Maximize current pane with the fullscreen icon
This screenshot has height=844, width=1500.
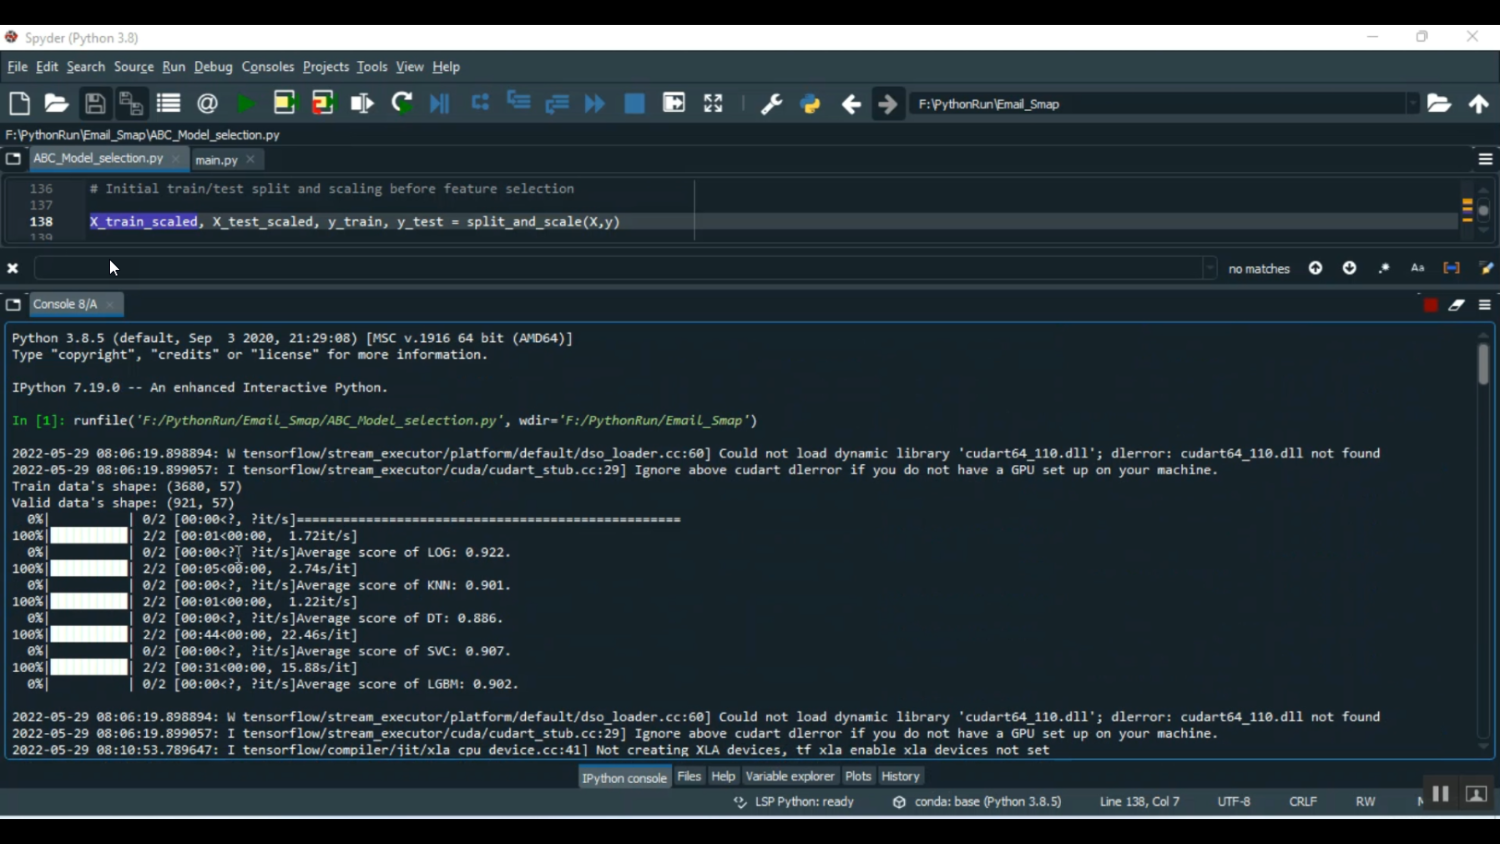[x=712, y=103]
